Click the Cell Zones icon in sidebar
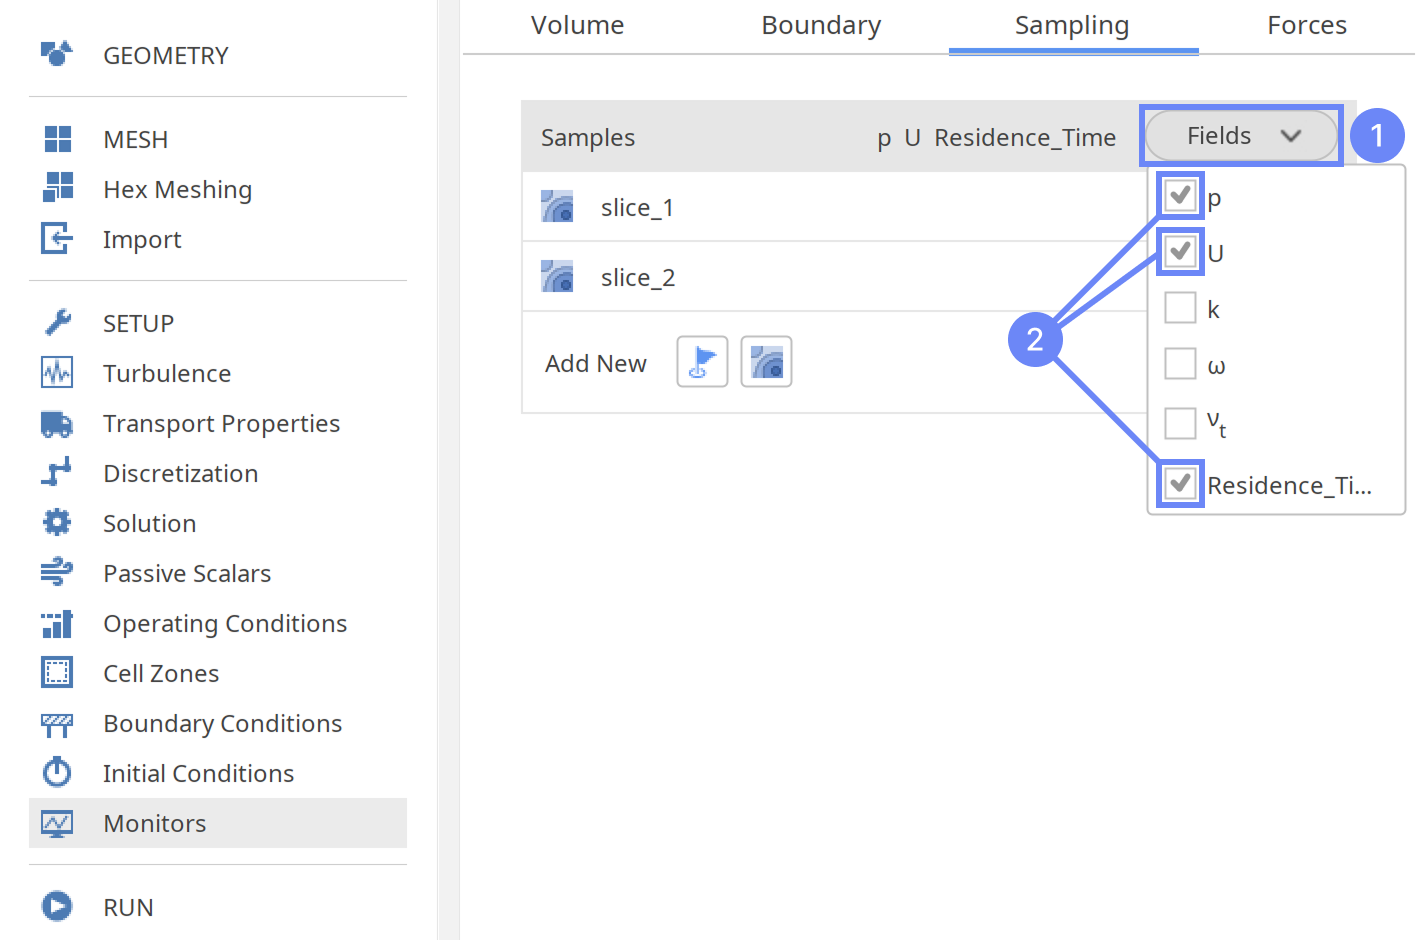This screenshot has height=940, width=1416. (x=57, y=673)
